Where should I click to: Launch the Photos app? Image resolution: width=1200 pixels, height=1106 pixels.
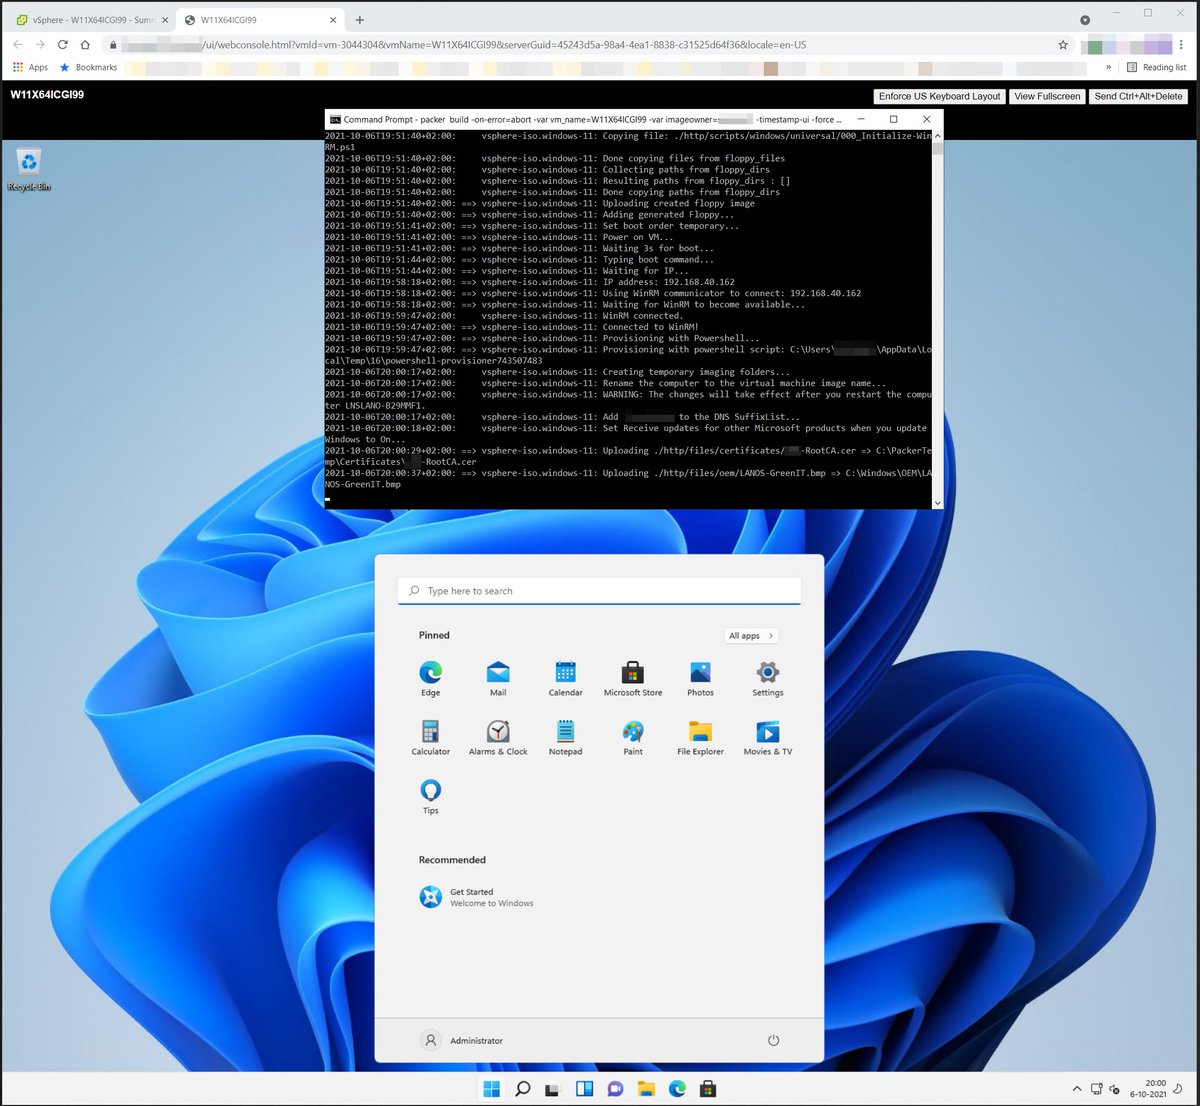(700, 678)
